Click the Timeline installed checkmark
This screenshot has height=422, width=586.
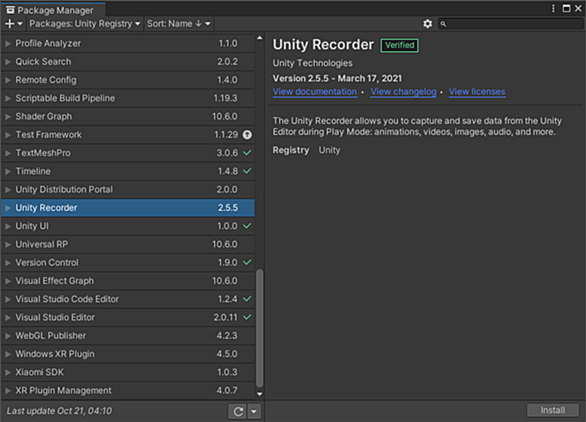click(x=247, y=171)
